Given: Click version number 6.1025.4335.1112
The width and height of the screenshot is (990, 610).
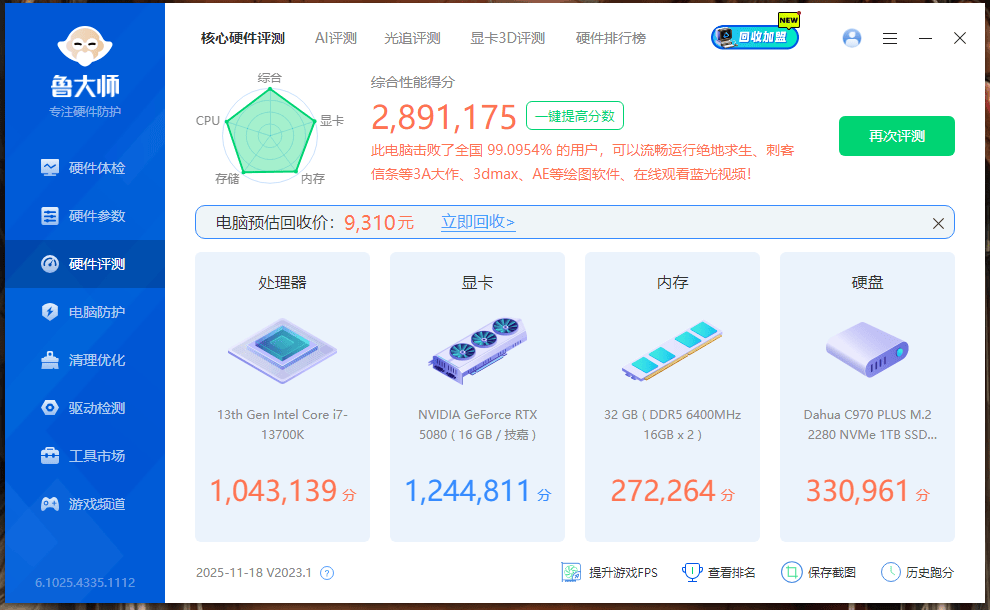Looking at the screenshot, I should 85,582.
